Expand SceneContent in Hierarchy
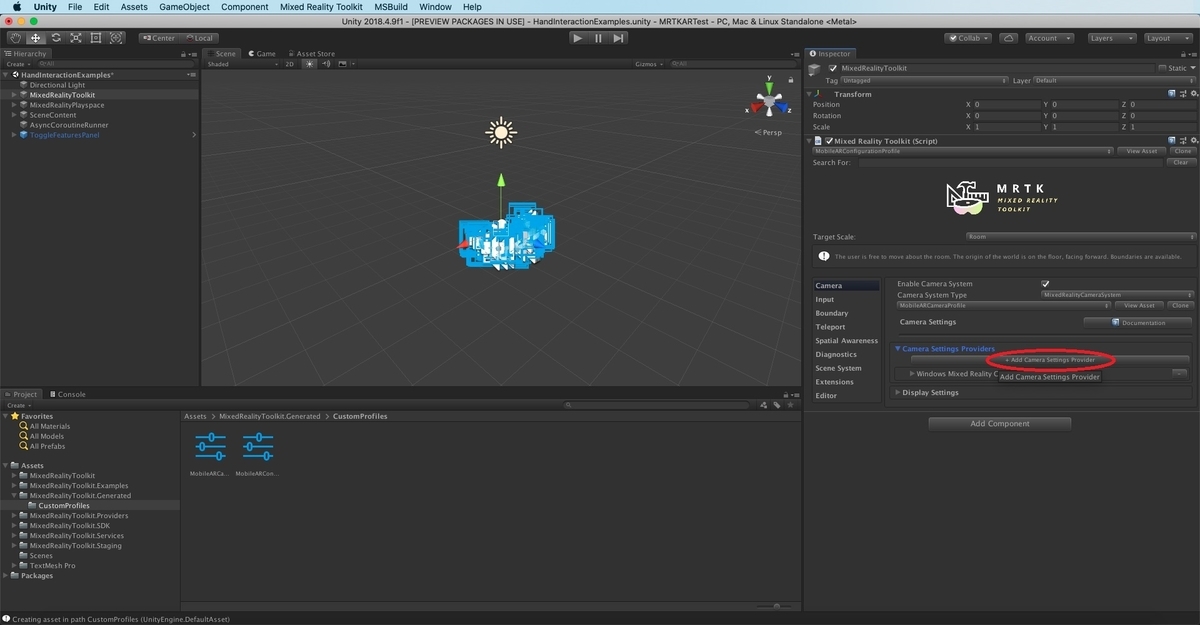 tap(15, 115)
